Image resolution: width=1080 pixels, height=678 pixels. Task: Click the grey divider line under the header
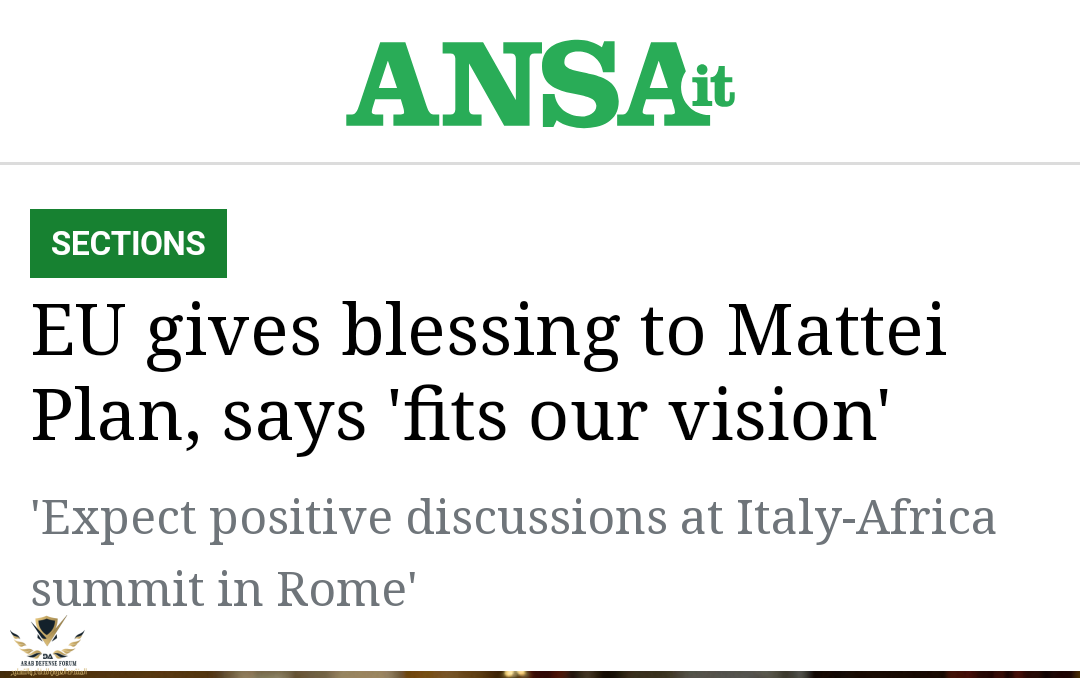click(540, 164)
